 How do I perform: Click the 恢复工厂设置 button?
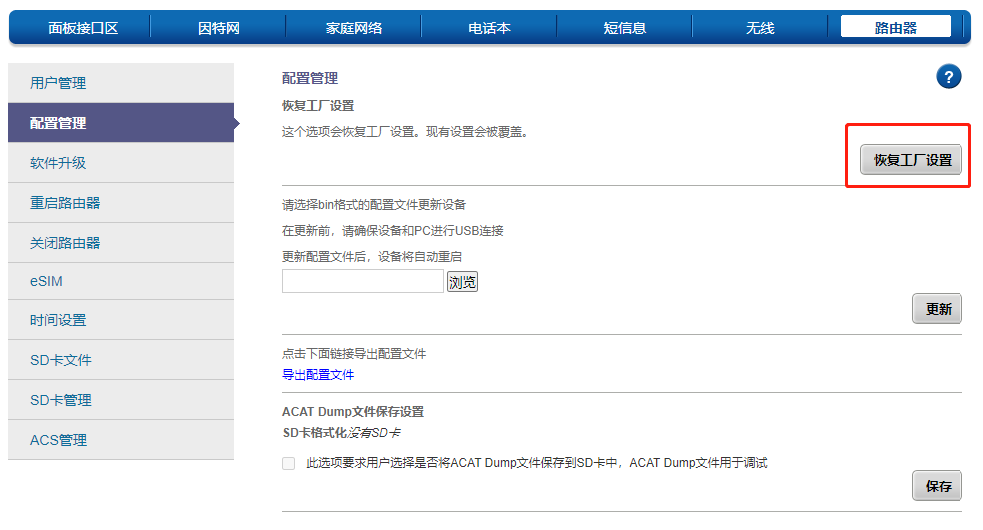(911, 160)
